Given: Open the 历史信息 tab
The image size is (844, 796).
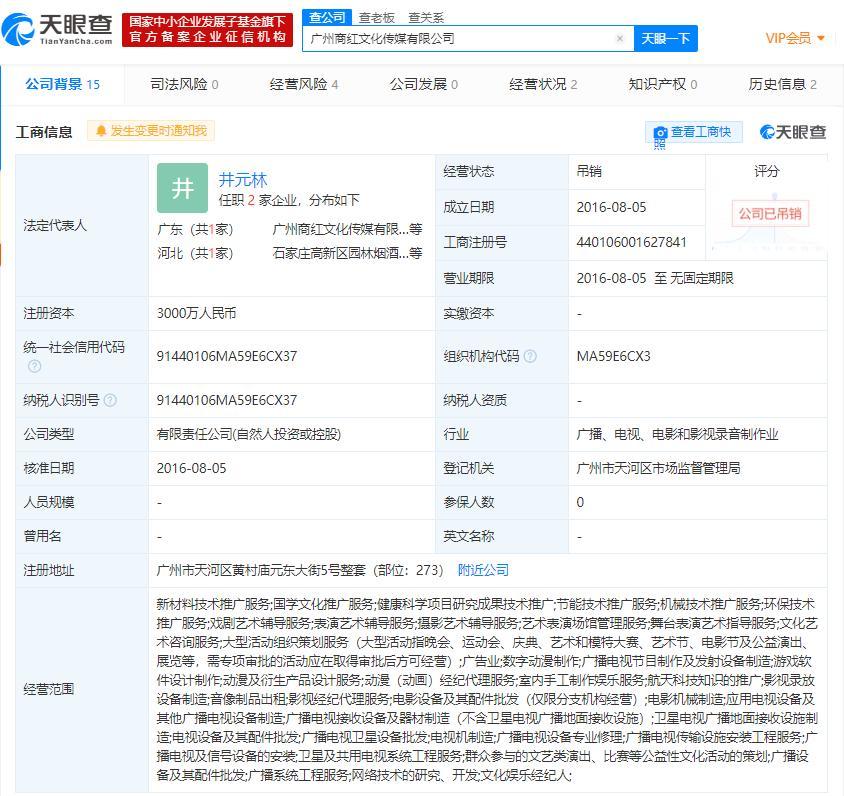Looking at the screenshot, I should pos(782,84).
